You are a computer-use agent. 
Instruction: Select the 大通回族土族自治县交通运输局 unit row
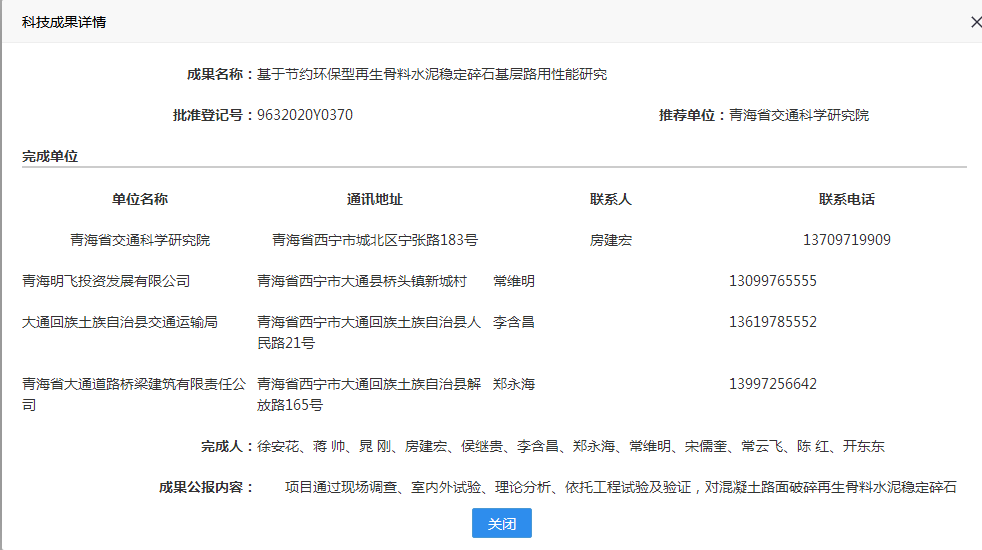click(120, 322)
